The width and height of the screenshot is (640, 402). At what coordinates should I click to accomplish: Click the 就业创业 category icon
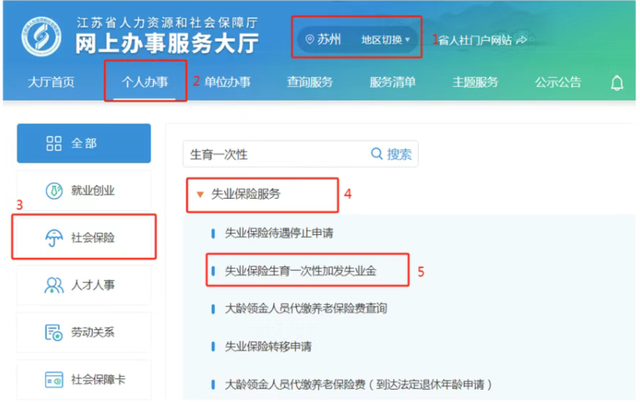(x=53, y=190)
